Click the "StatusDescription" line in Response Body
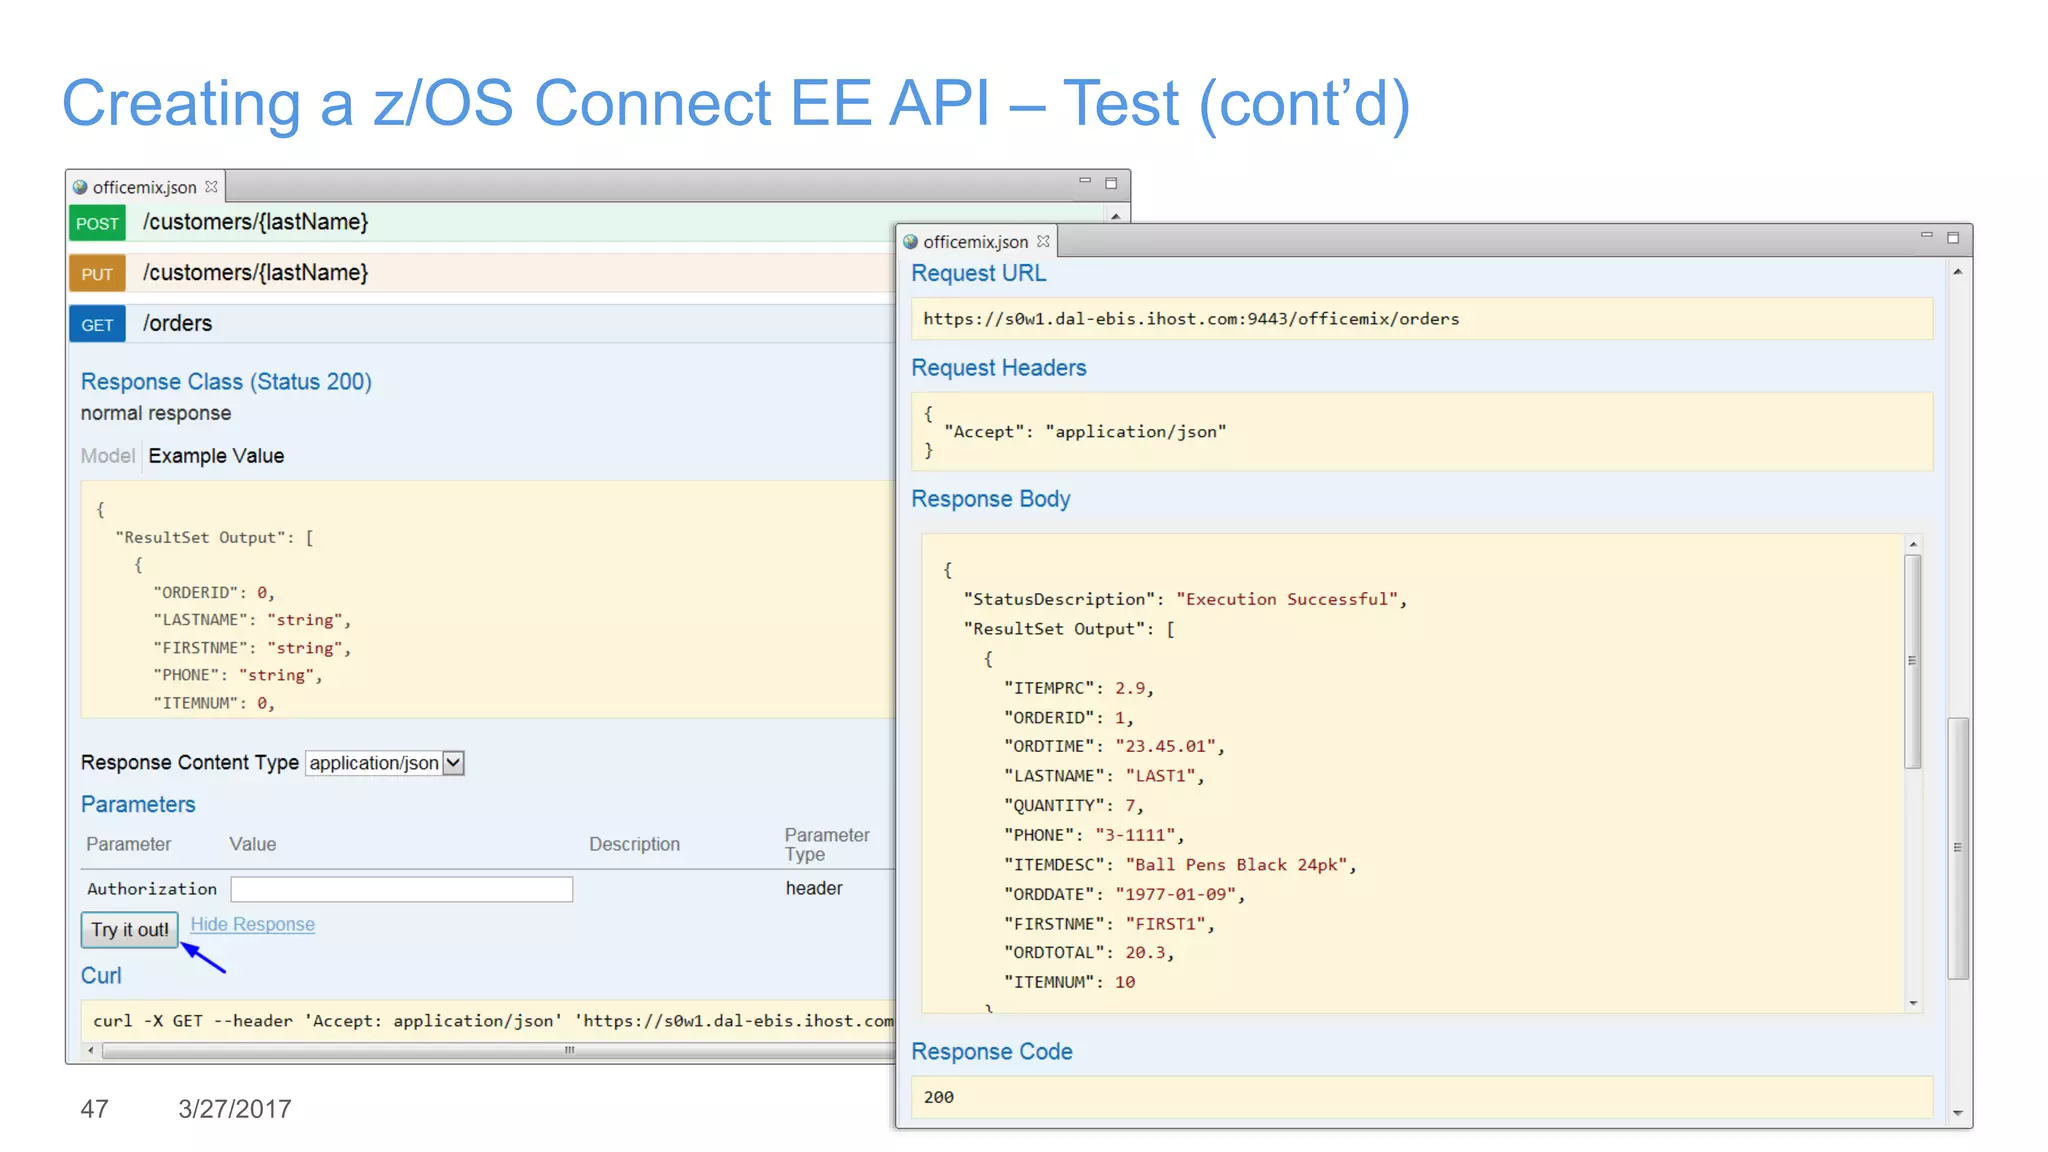This screenshot has height=1152, width=2048. 1185,599
